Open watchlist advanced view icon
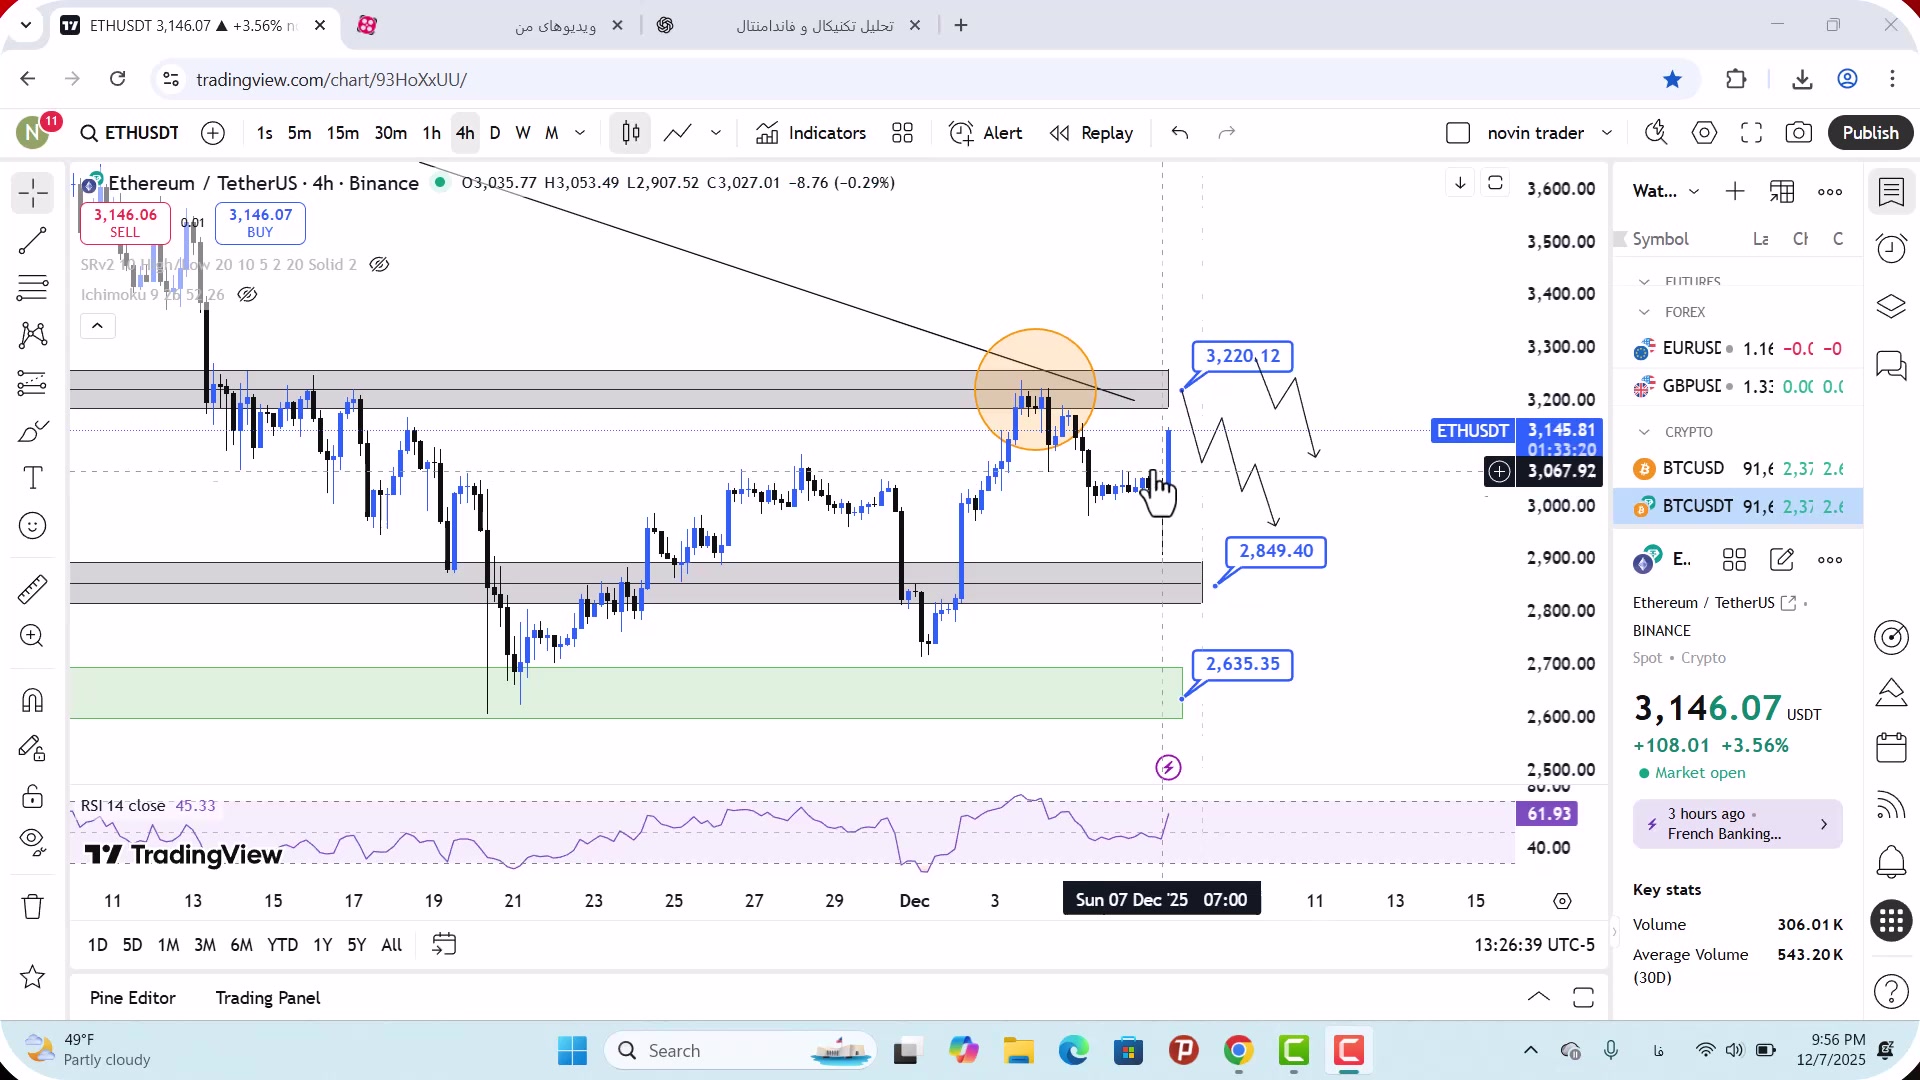This screenshot has width=1920, height=1080. [x=1782, y=192]
